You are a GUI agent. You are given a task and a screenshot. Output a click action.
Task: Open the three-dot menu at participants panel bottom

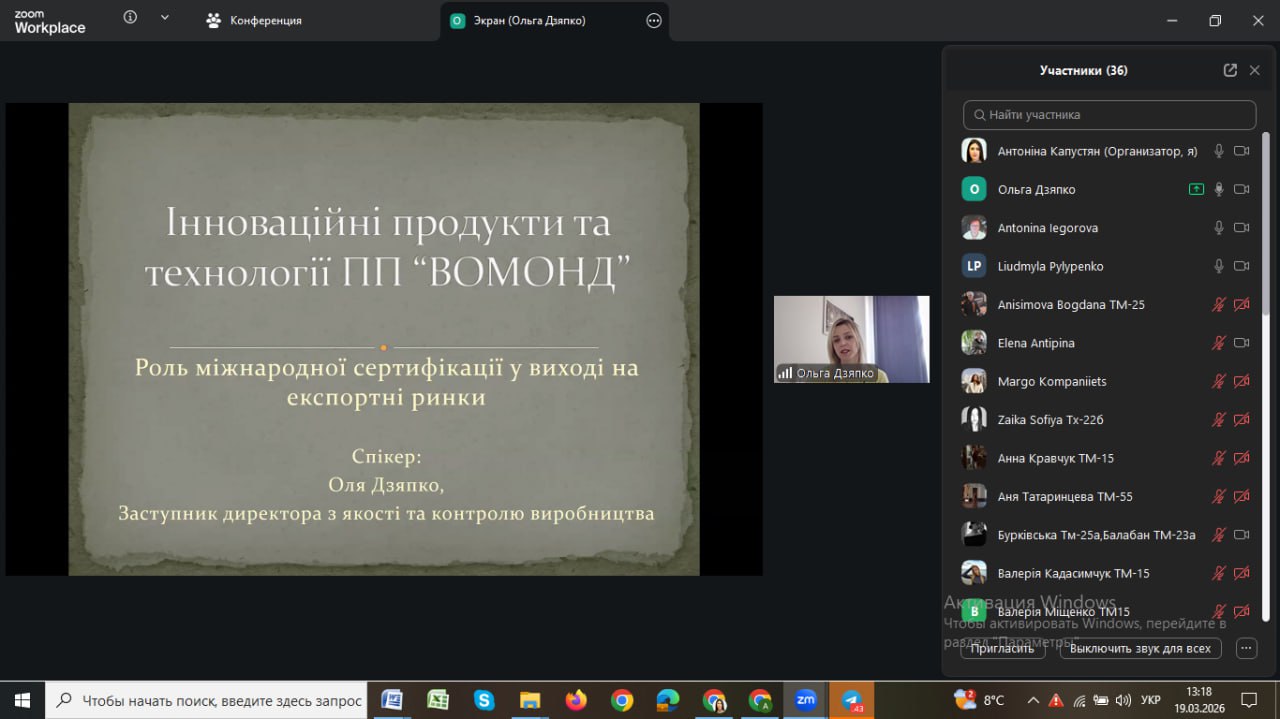1246,648
